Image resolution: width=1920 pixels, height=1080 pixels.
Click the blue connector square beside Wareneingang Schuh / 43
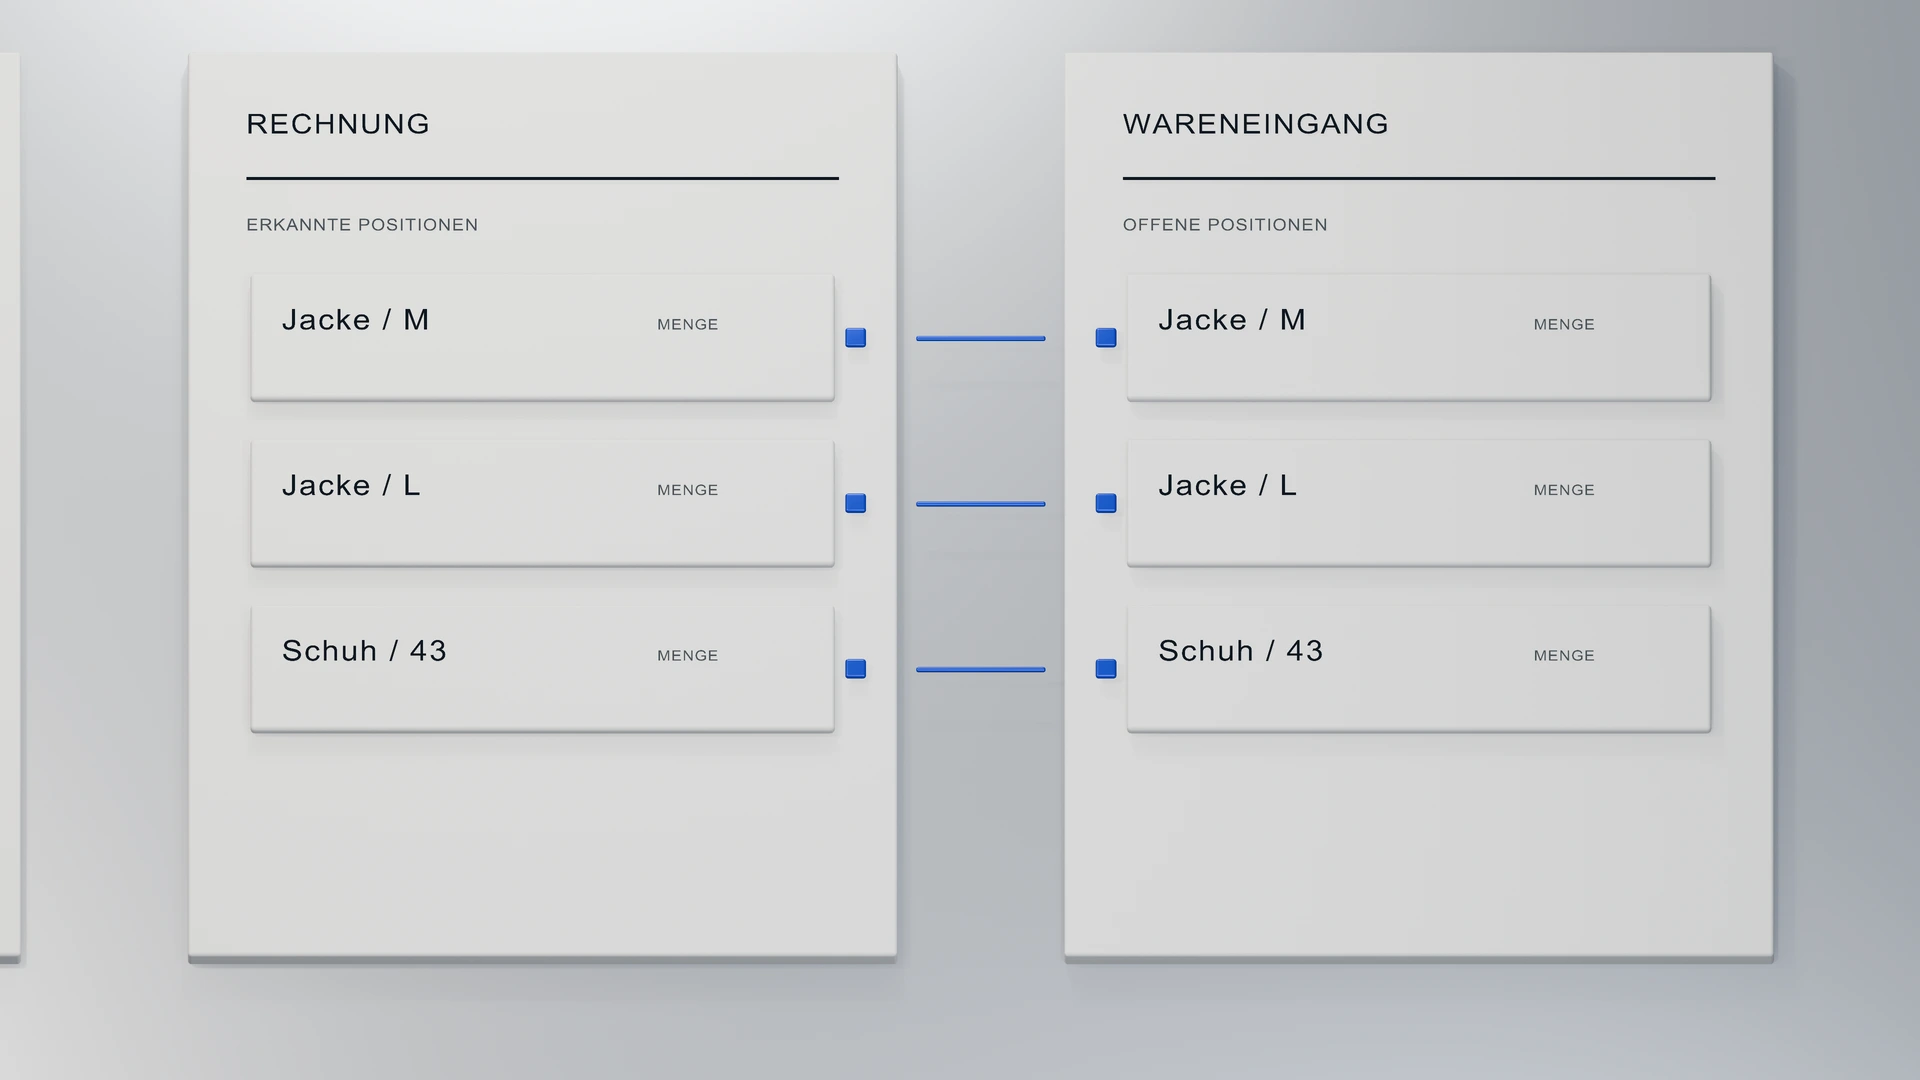tap(1106, 669)
